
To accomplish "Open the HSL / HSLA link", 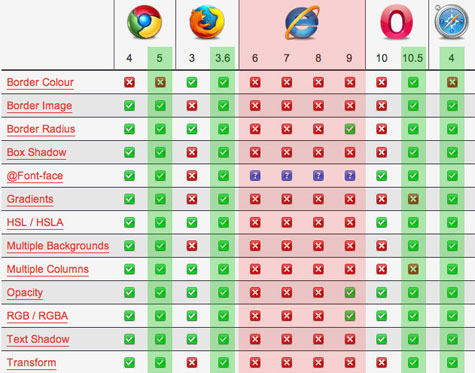I will point(35,222).
